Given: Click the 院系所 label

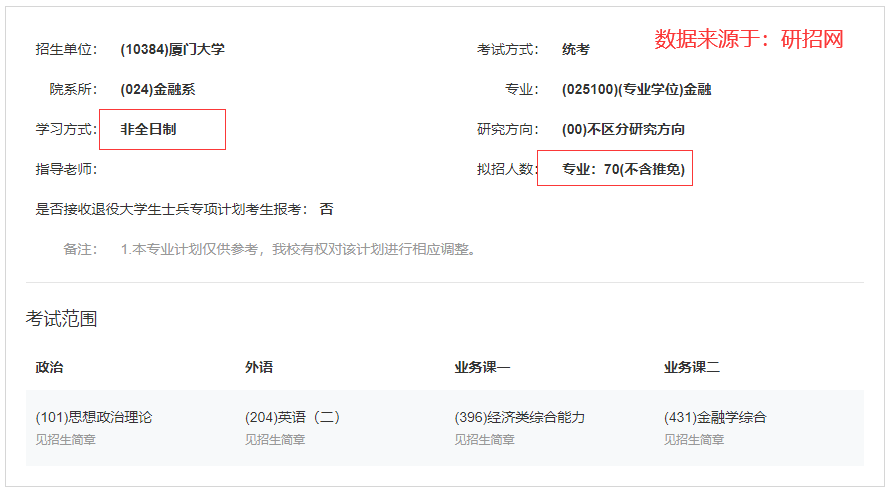Looking at the screenshot, I should [x=73, y=90].
